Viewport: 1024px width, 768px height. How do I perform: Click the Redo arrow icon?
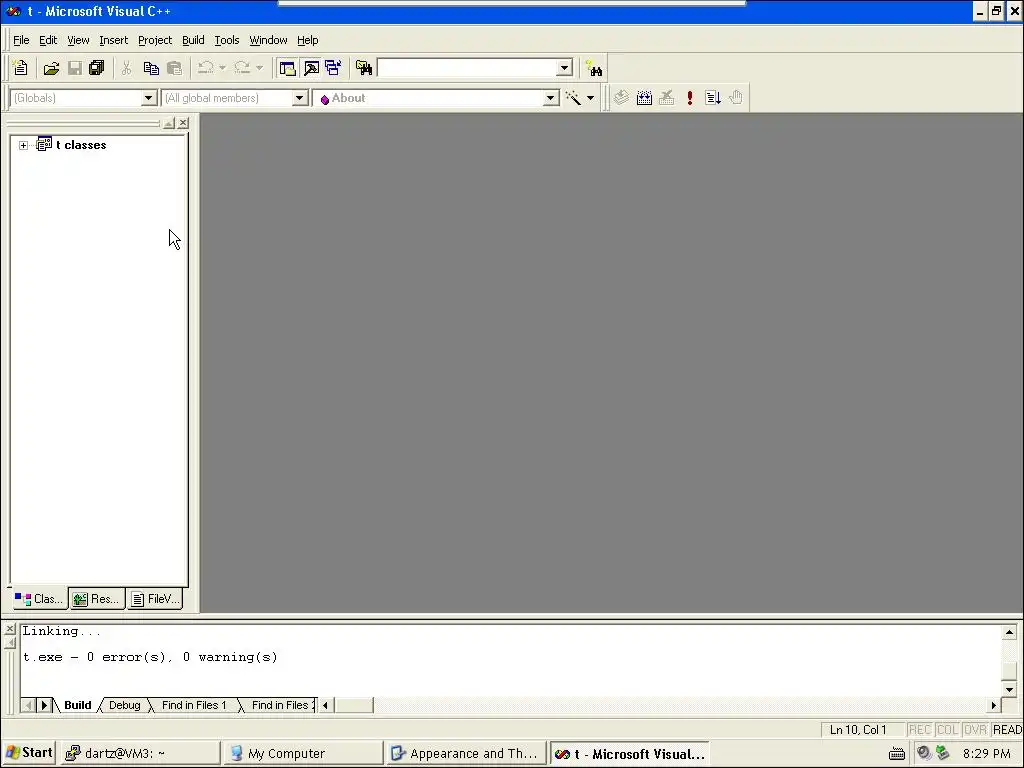(x=242, y=68)
